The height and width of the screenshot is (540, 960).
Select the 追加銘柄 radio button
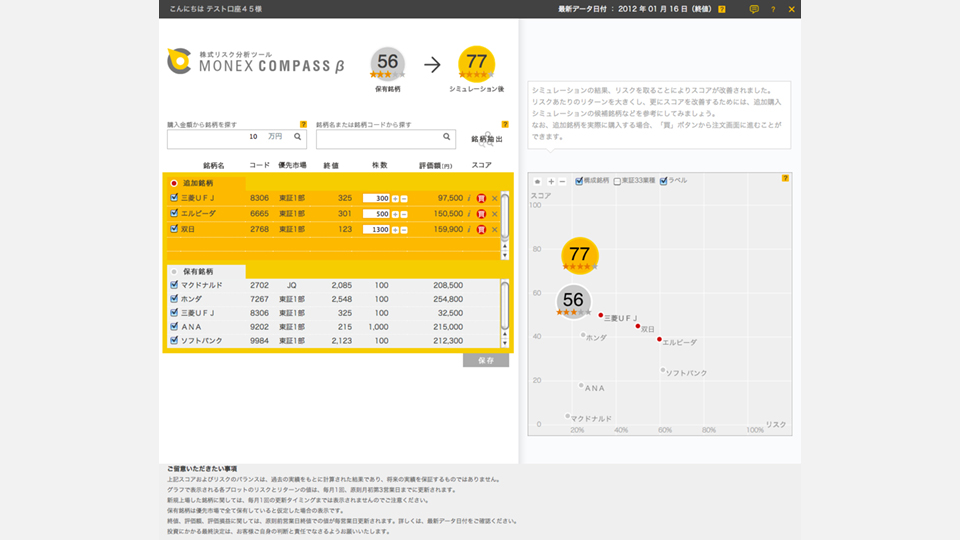pyautogui.click(x=174, y=183)
